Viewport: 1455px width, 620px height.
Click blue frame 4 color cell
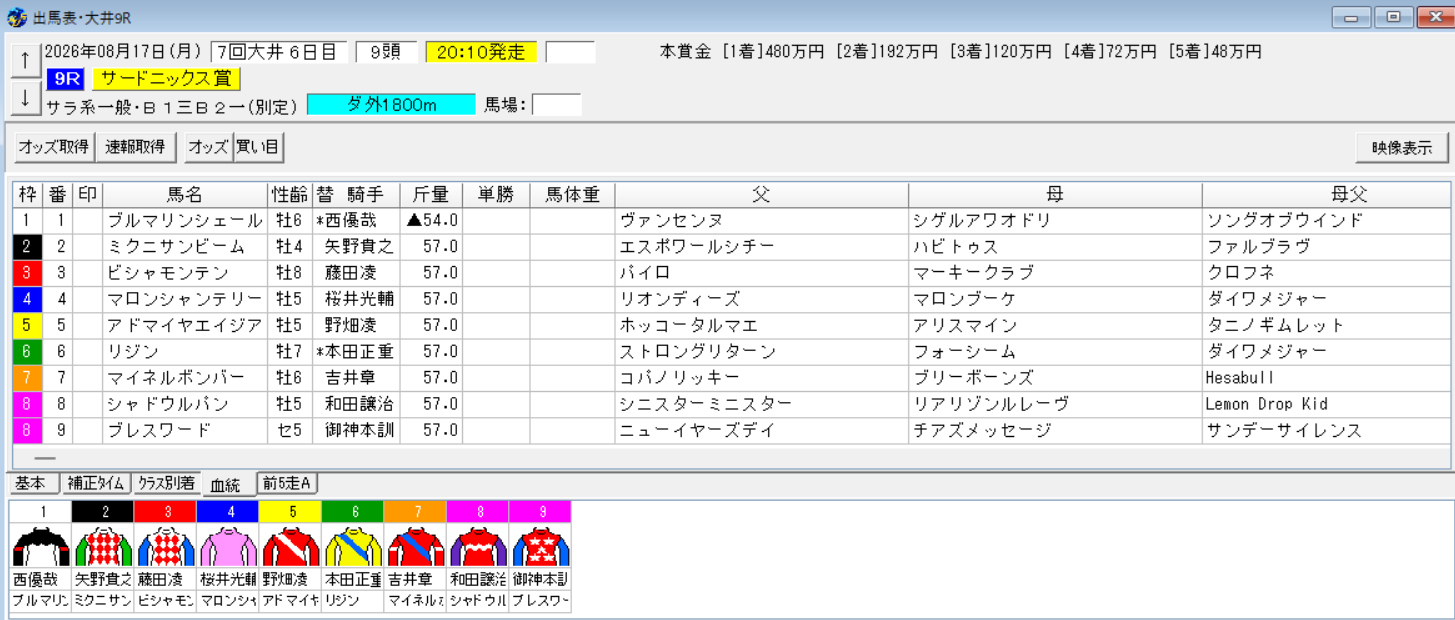(27, 299)
